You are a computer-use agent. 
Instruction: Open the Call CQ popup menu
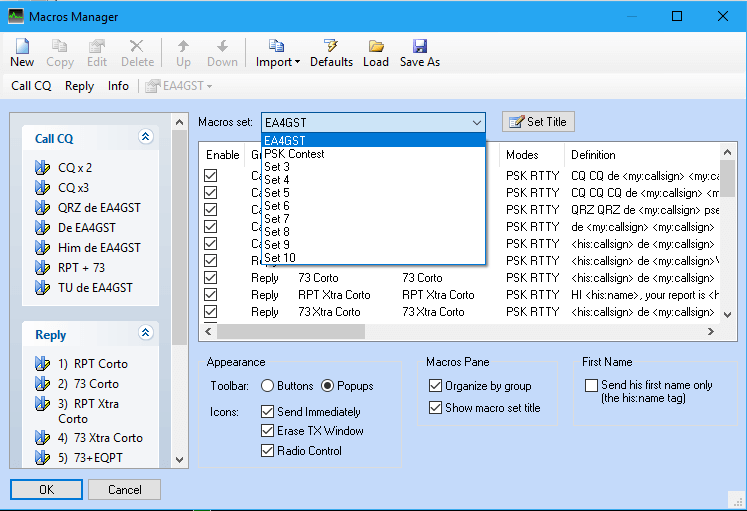pos(31,86)
